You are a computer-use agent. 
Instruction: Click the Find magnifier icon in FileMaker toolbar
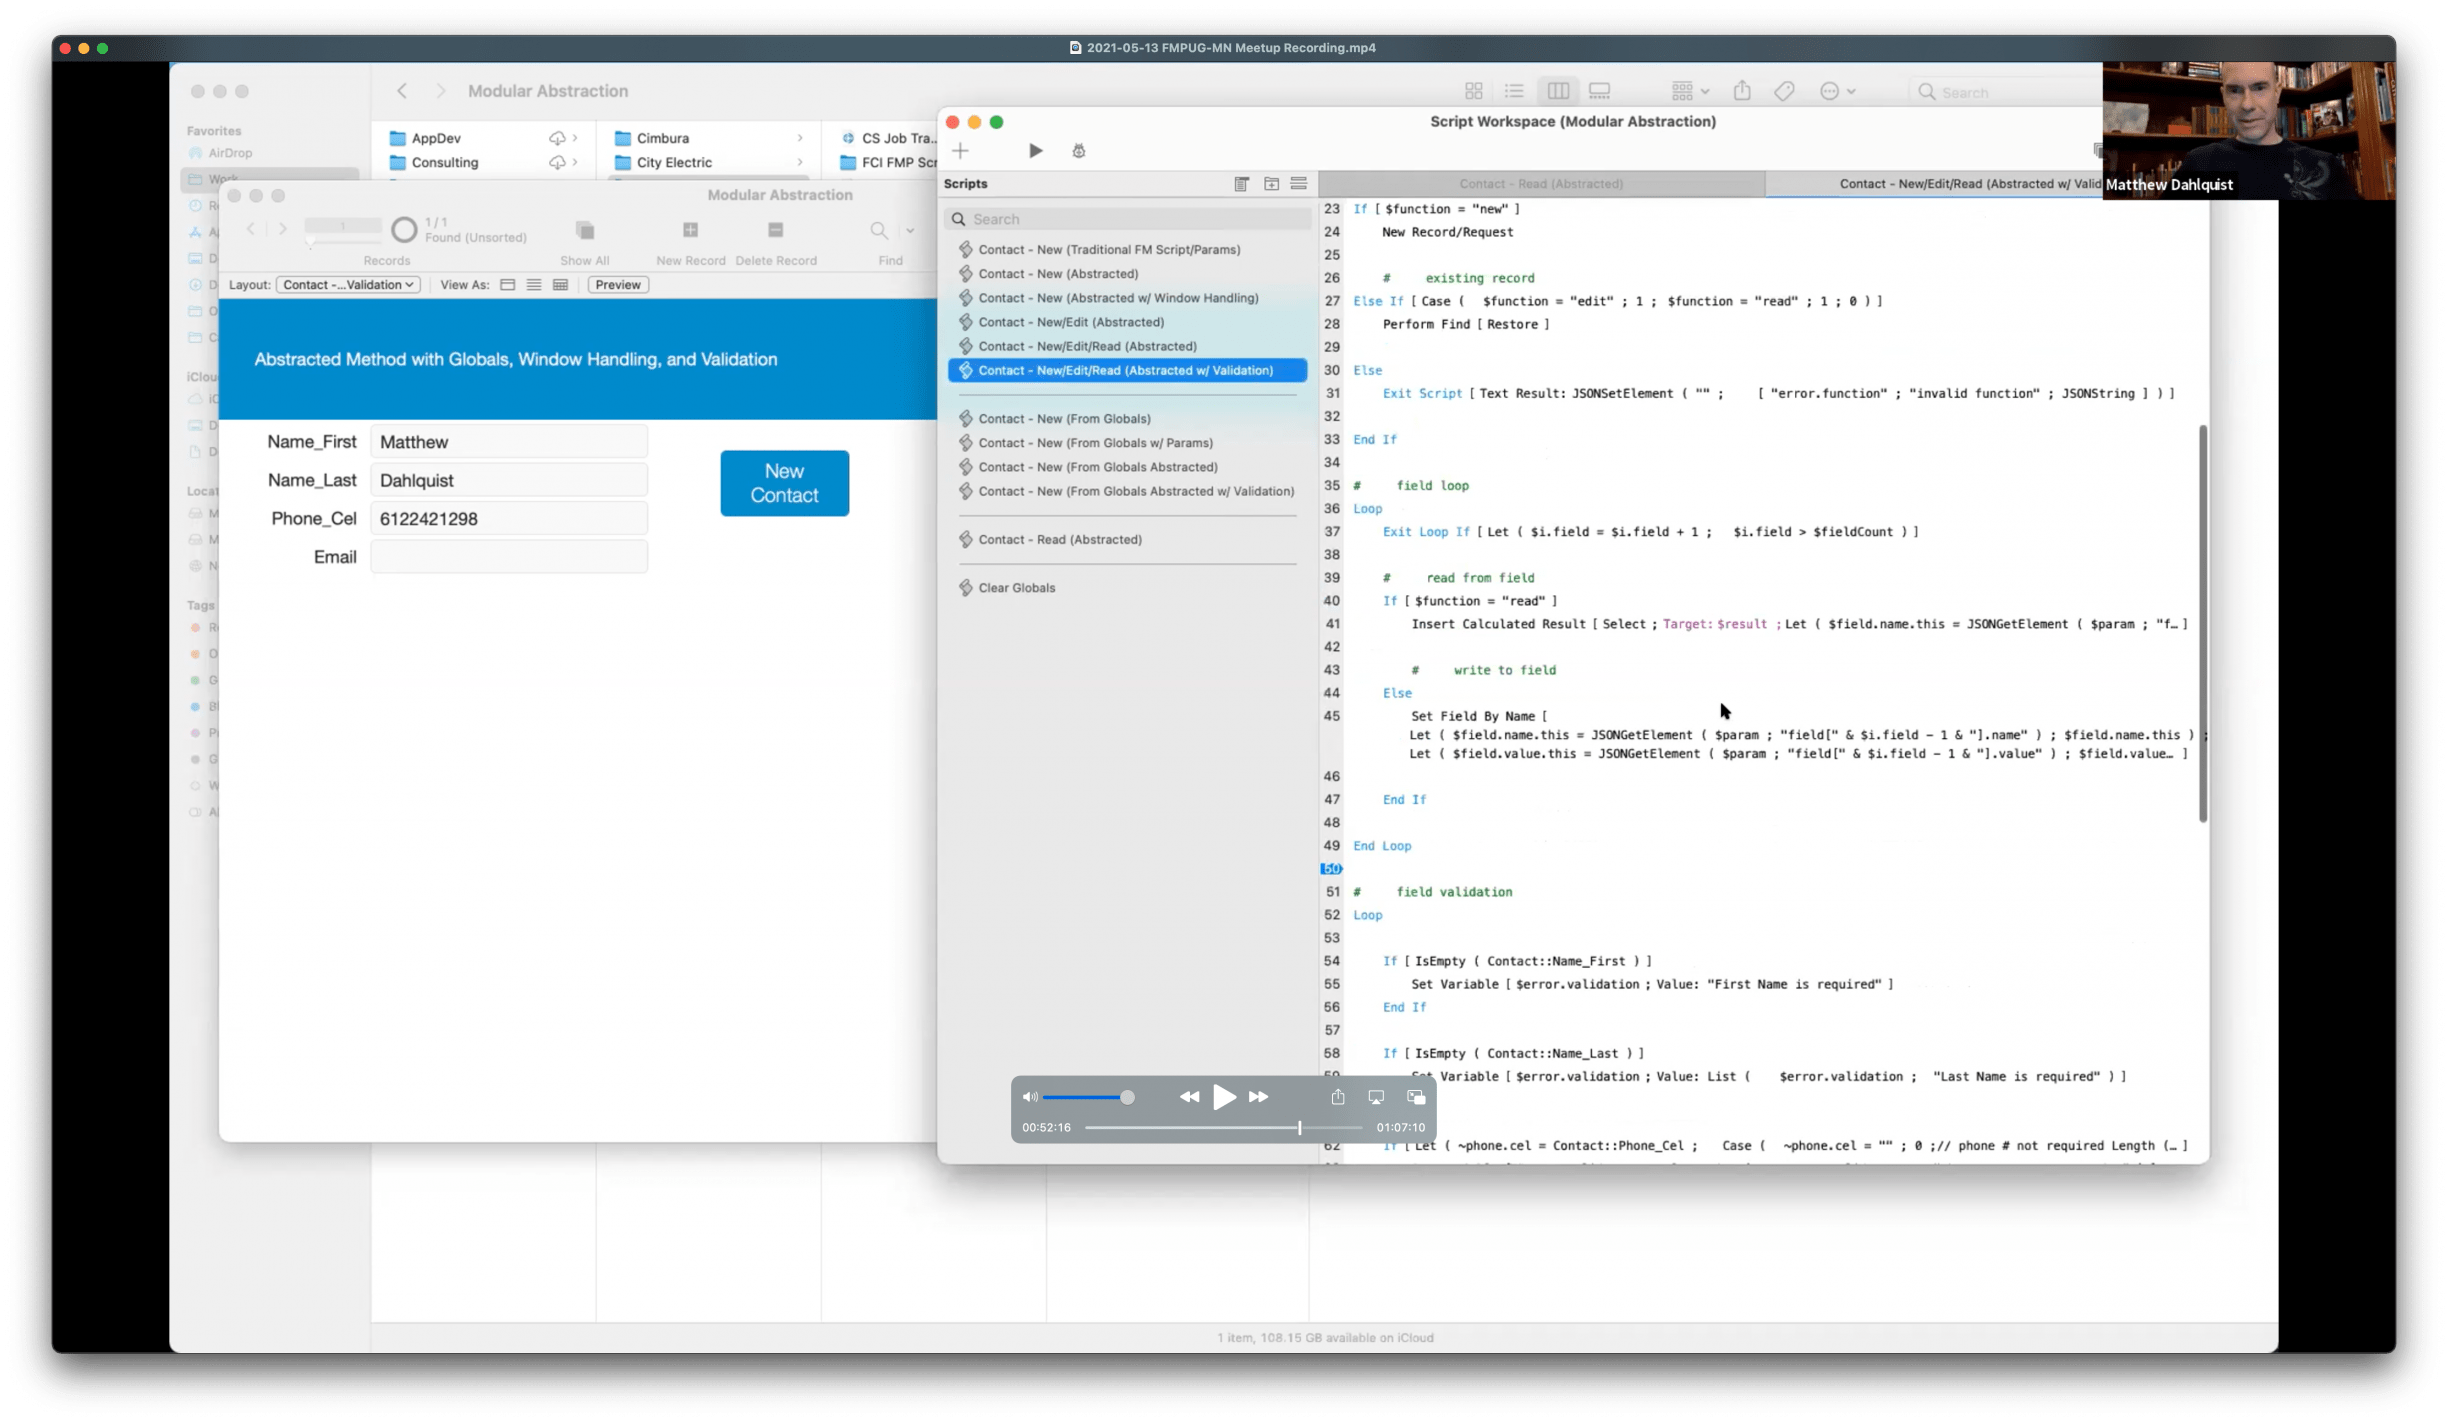click(879, 231)
